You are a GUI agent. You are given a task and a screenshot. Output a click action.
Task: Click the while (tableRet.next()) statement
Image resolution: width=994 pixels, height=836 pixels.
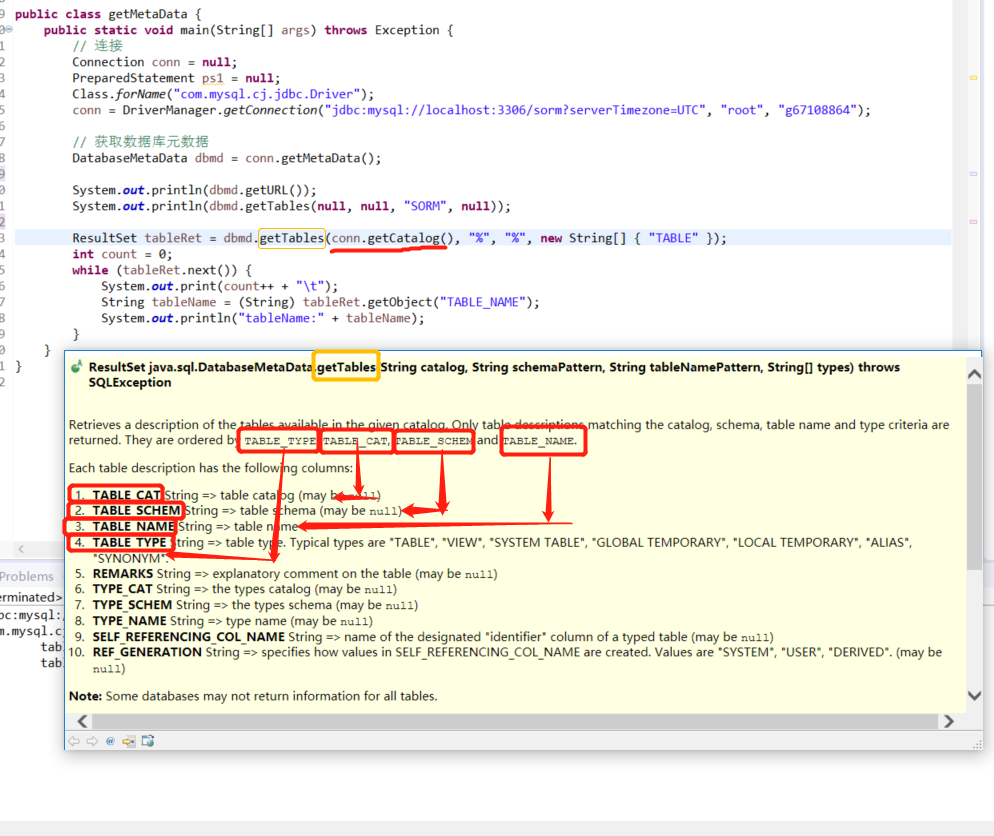pos(162,270)
